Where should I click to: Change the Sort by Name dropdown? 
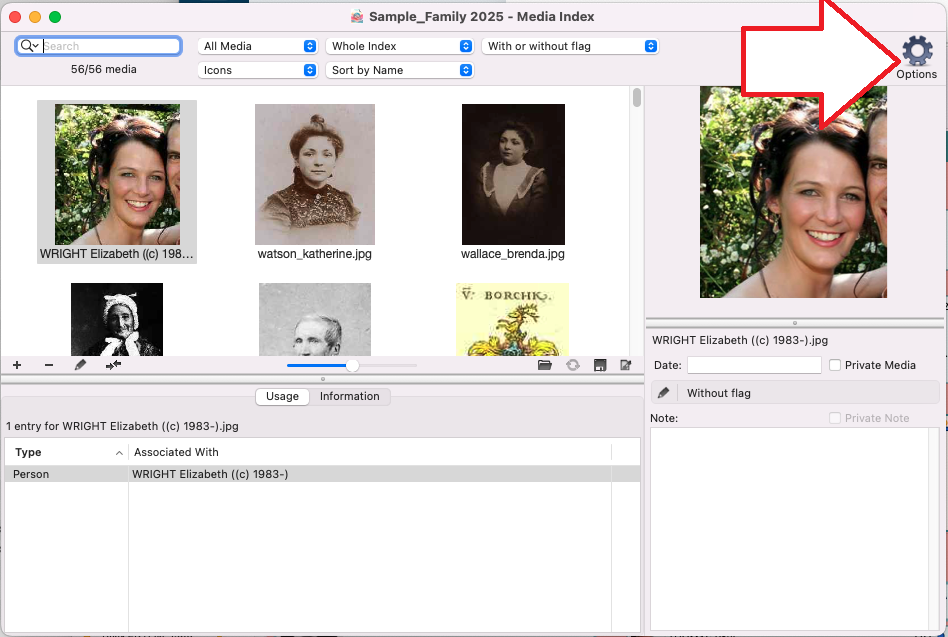(x=400, y=70)
